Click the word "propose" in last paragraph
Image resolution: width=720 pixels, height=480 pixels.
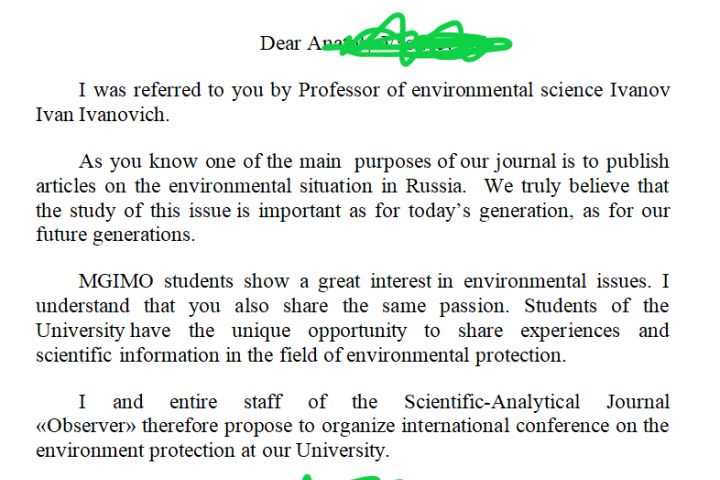pos(255,427)
